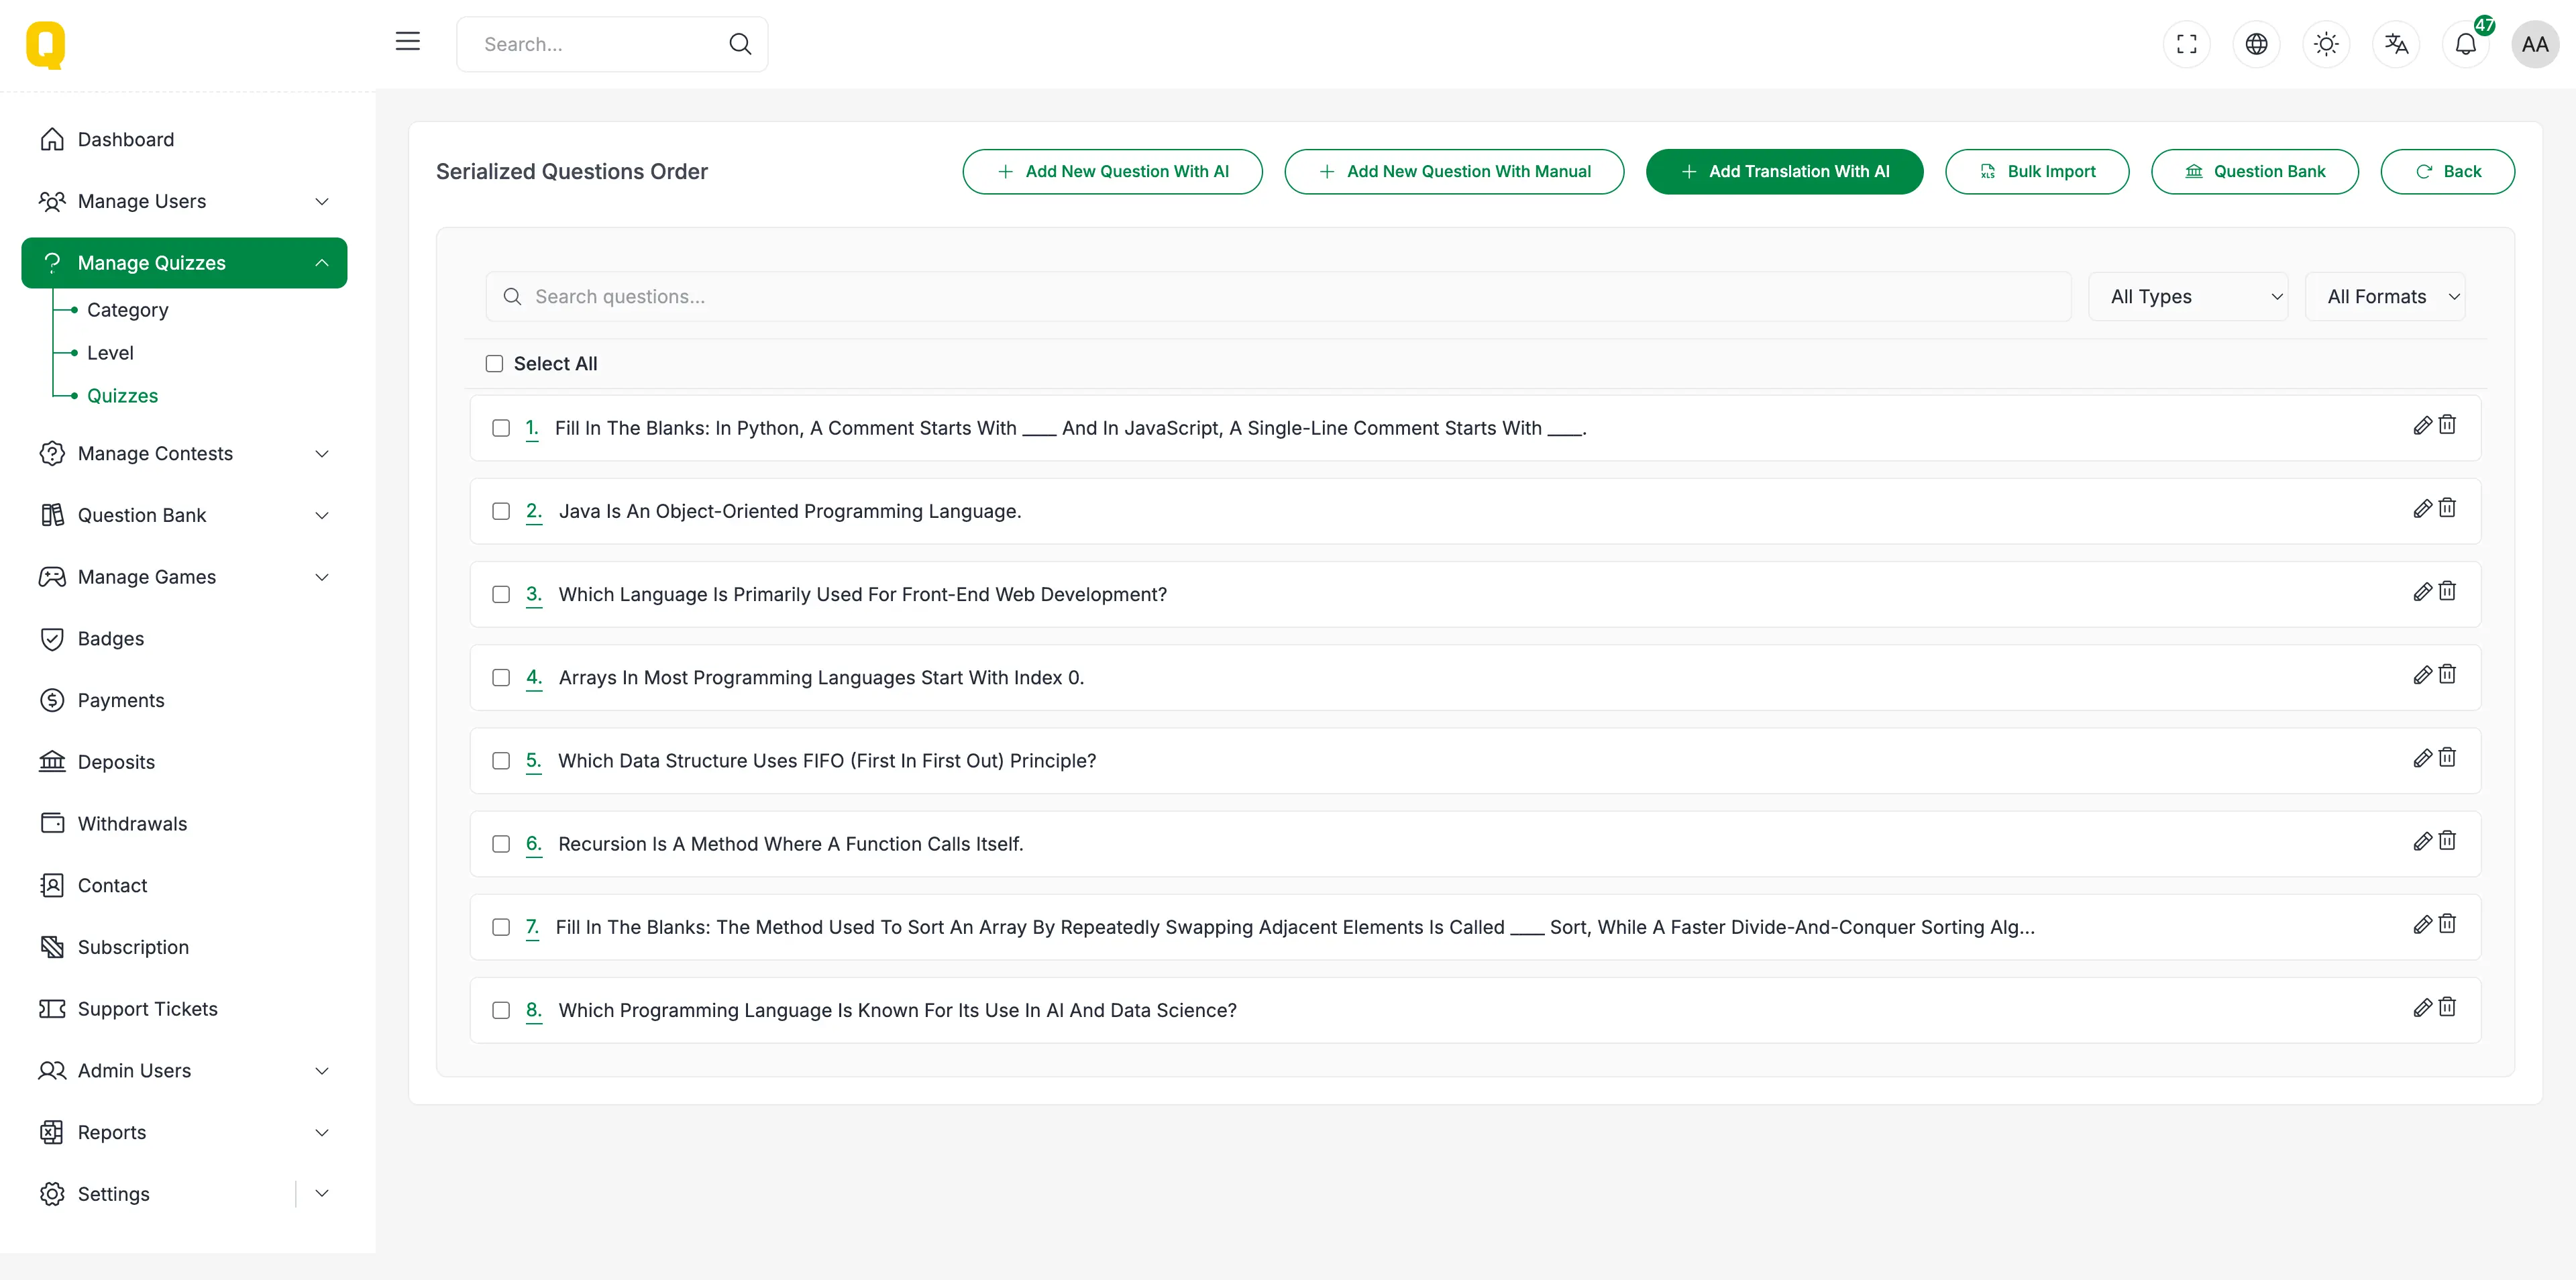This screenshot has height=1280, width=2576.
Task: Open the Badges sidebar item
Action: (x=111, y=639)
